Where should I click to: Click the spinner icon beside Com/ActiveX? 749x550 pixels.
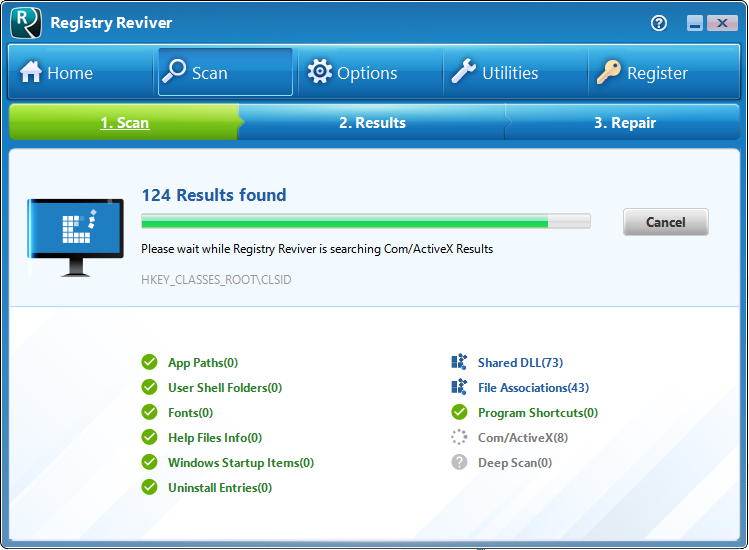pyautogui.click(x=460, y=437)
